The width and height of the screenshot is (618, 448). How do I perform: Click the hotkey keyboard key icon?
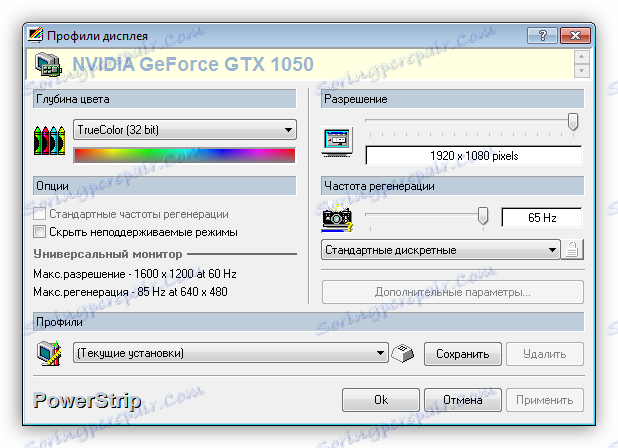click(402, 353)
